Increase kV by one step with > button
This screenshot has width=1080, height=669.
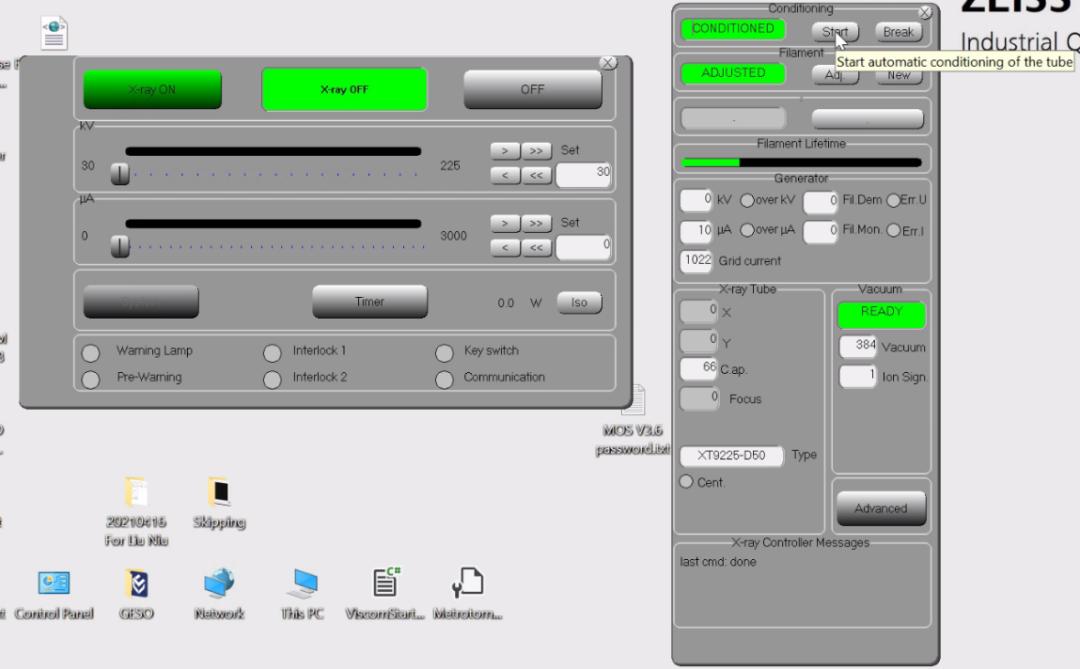[505, 150]
